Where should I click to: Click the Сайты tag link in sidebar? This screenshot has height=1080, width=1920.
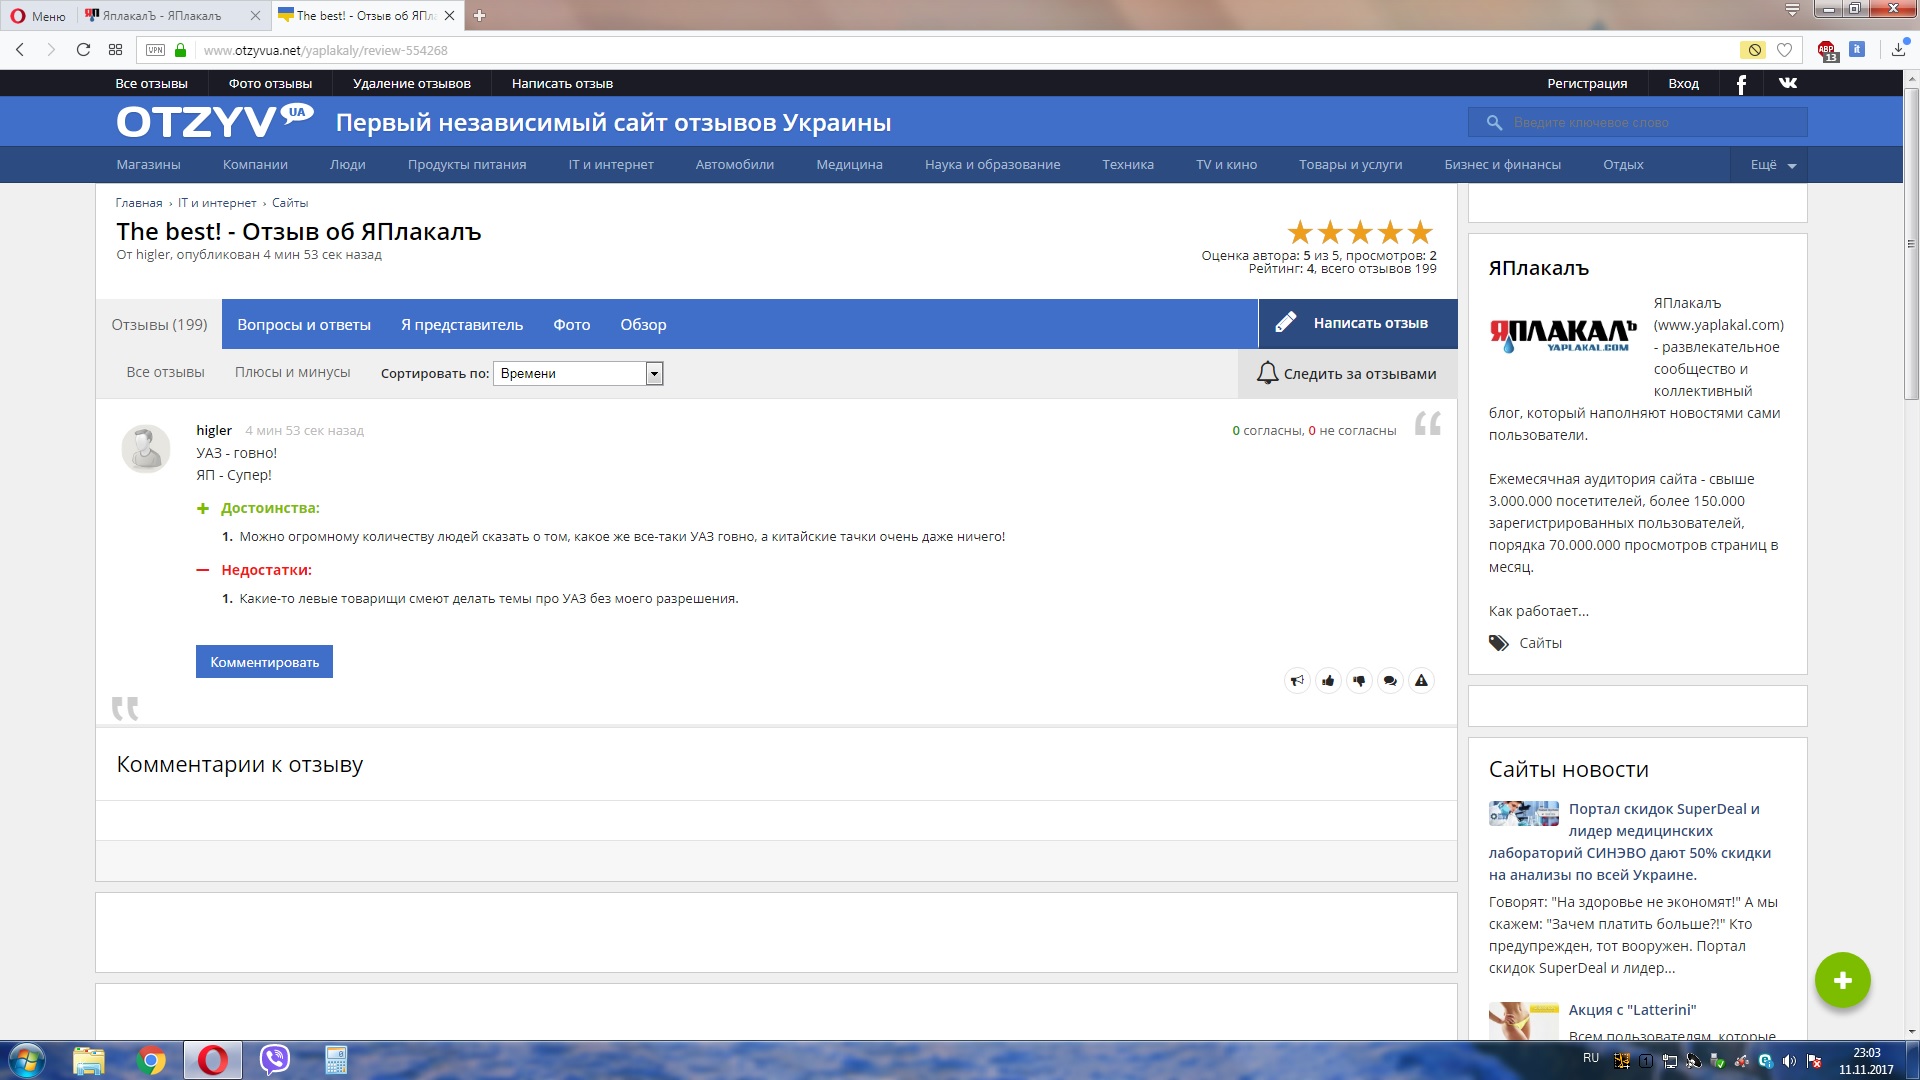point(1540,643)
